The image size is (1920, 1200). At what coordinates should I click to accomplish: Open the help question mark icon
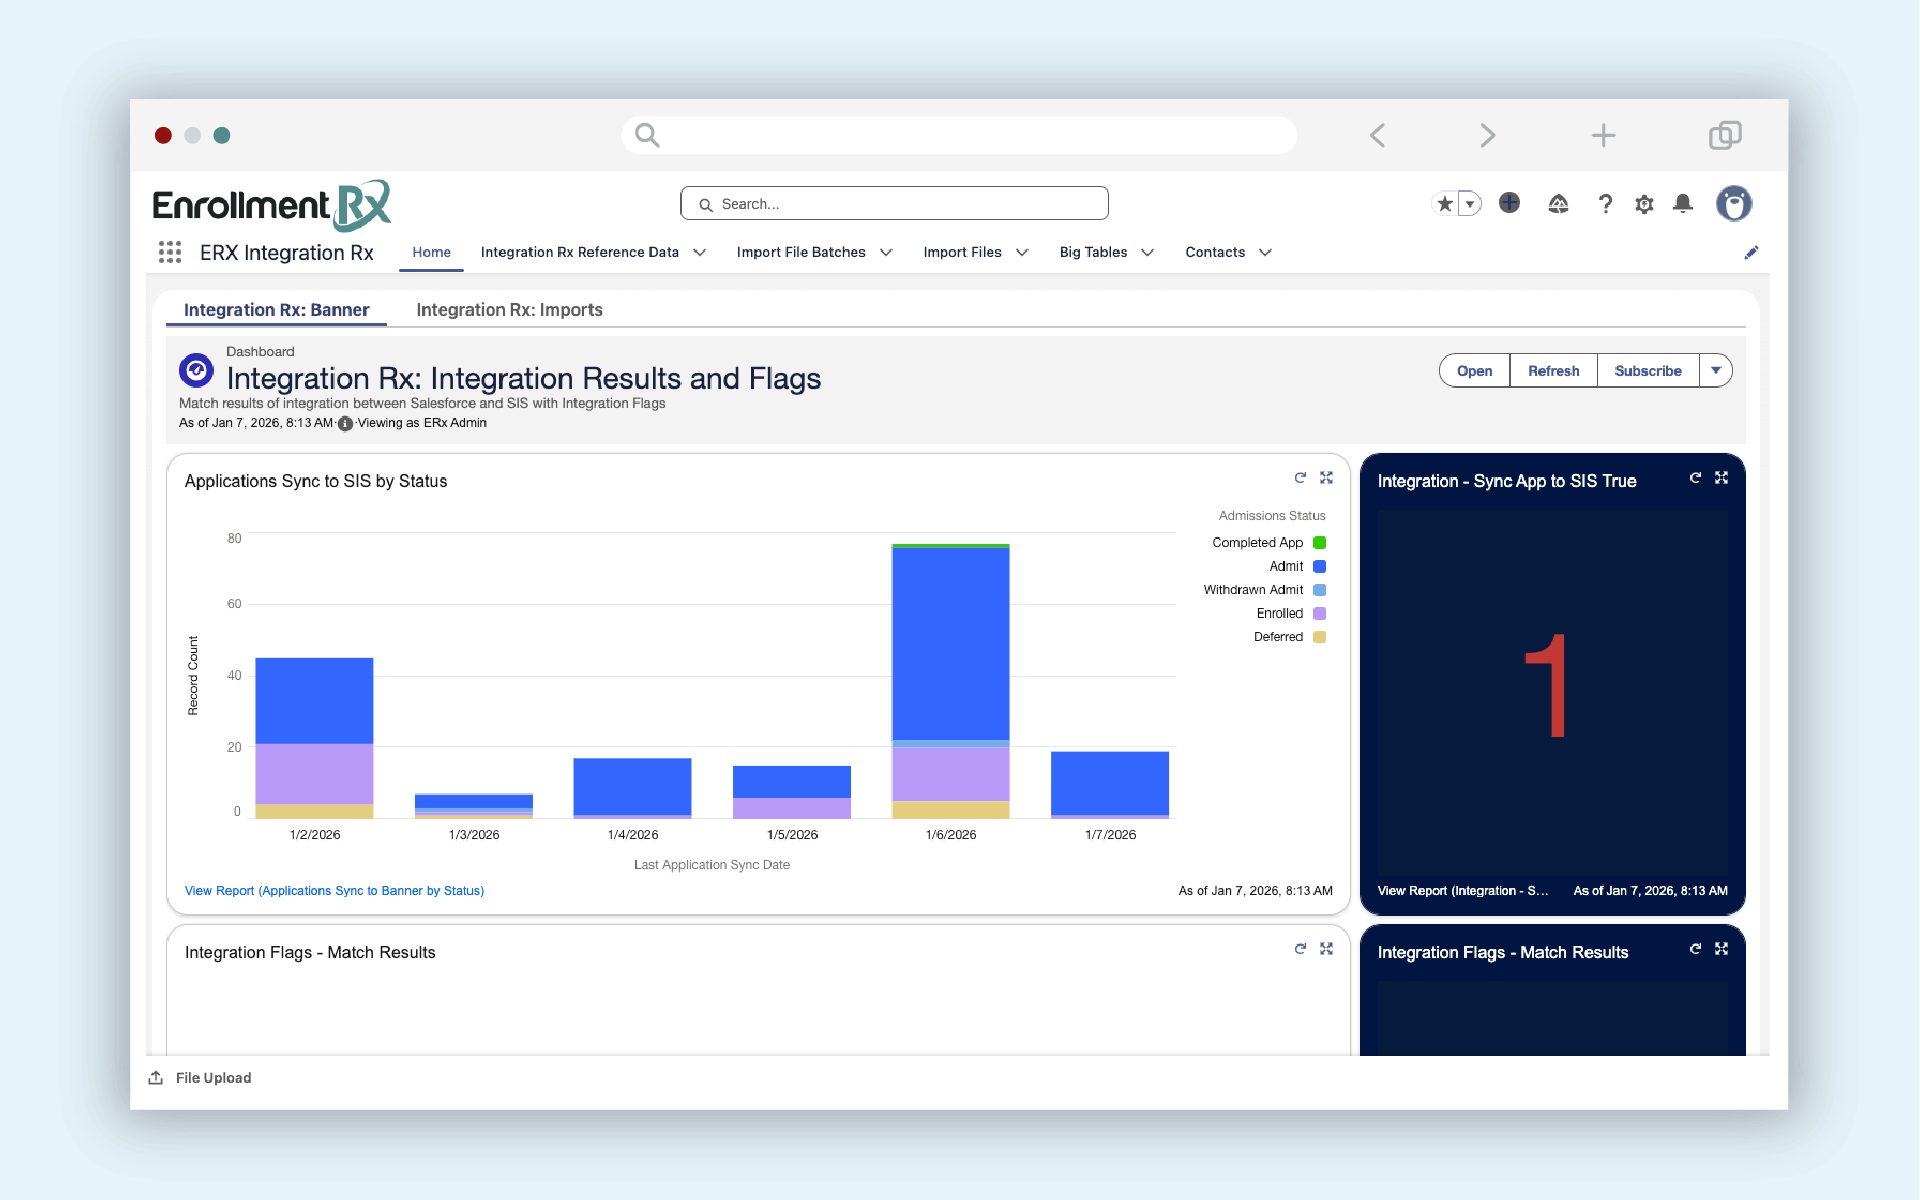[1605, 204]
